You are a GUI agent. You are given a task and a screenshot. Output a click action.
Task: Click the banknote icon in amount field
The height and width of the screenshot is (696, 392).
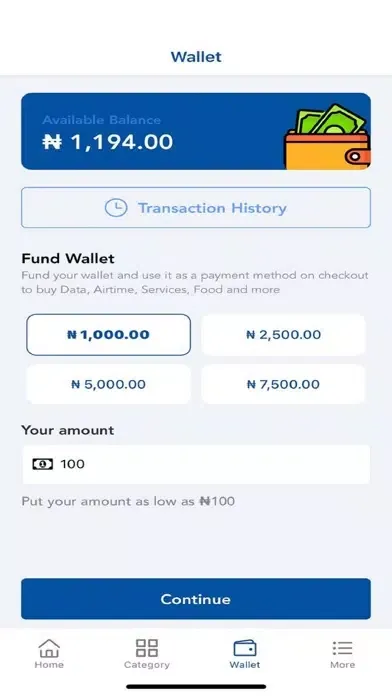click(x=43, y=464)
